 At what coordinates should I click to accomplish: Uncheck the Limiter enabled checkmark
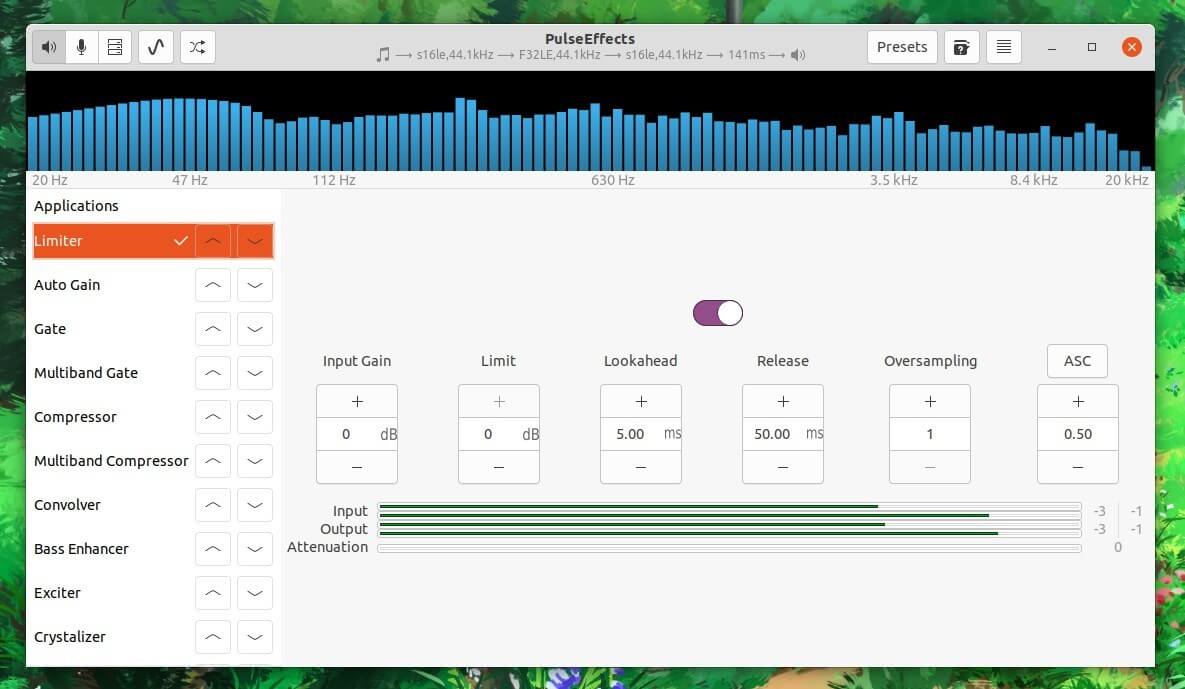181,240
